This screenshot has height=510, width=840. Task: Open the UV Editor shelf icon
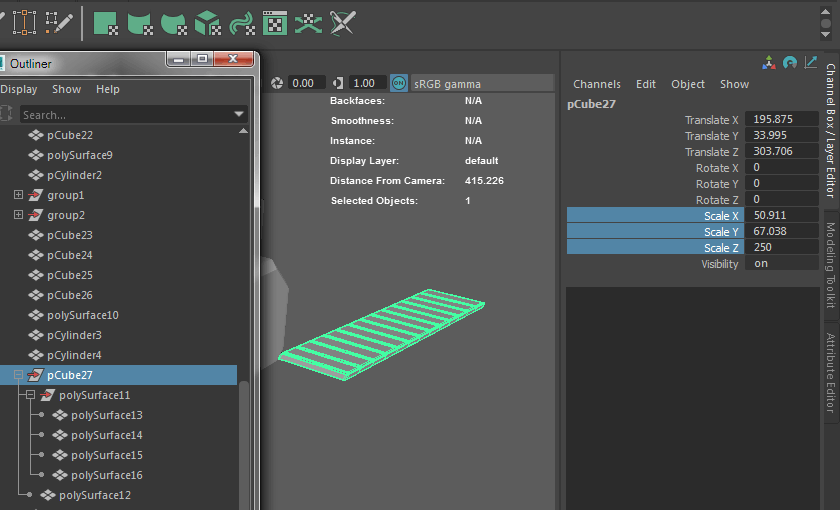coord(275,24)
